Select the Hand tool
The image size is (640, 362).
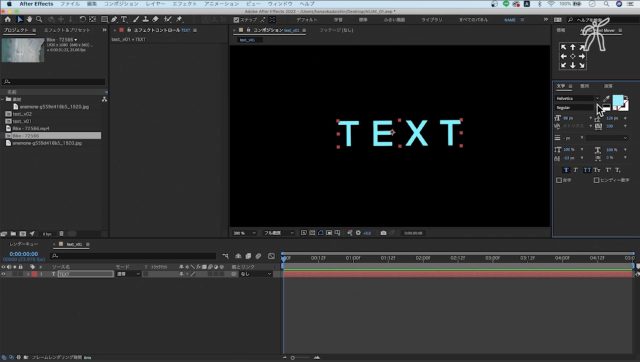[29, 19]
